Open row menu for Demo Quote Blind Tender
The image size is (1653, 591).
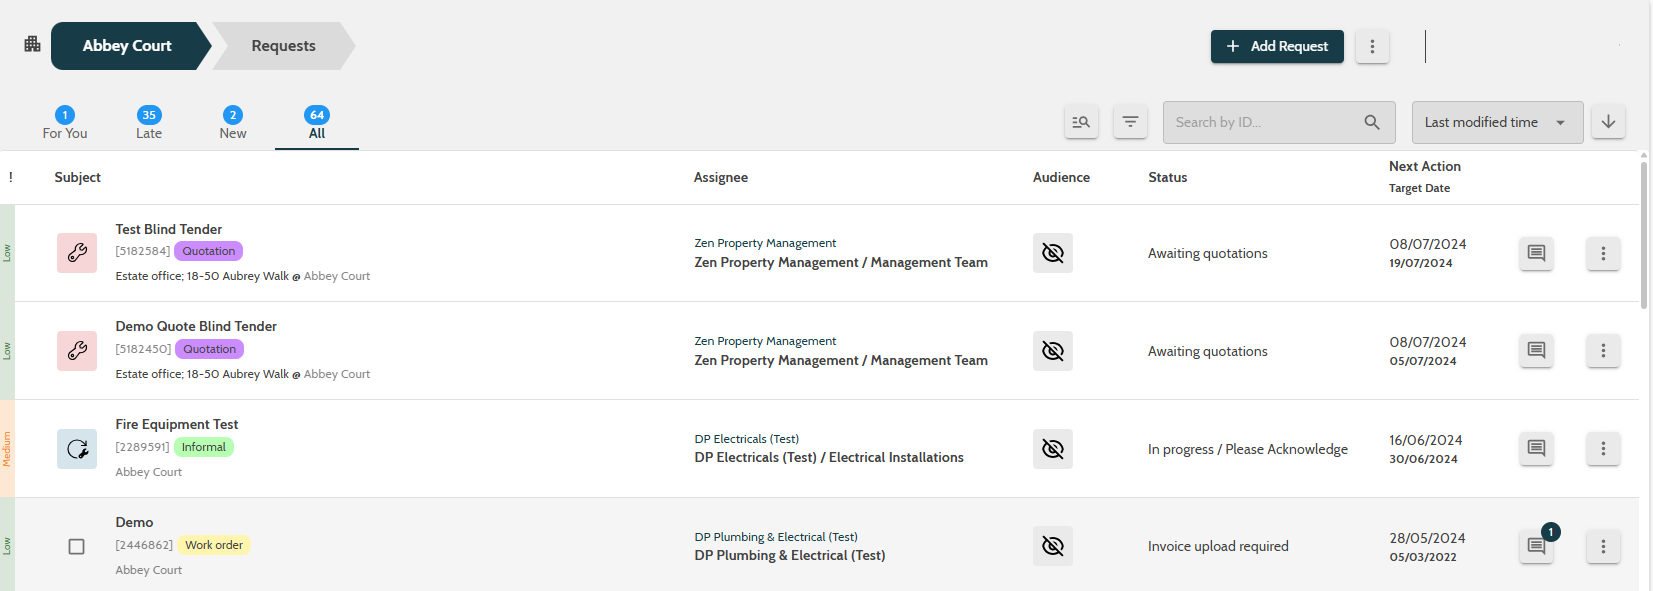click(x=1603, y=351)
